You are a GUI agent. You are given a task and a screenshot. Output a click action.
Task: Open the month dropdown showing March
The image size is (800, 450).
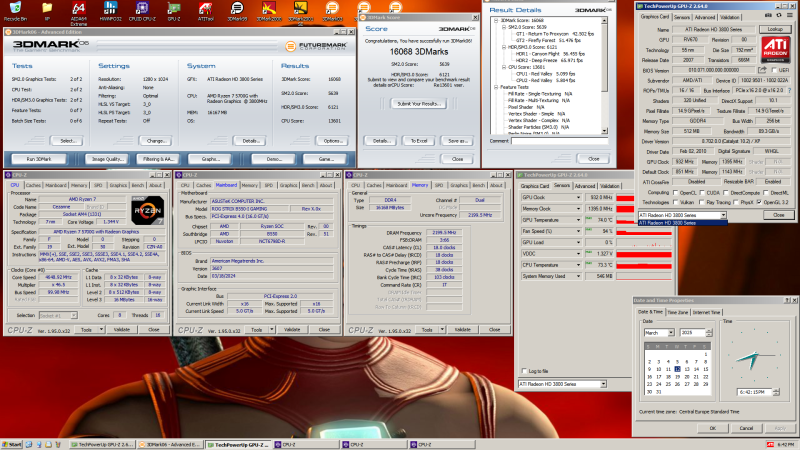(671, 333)
